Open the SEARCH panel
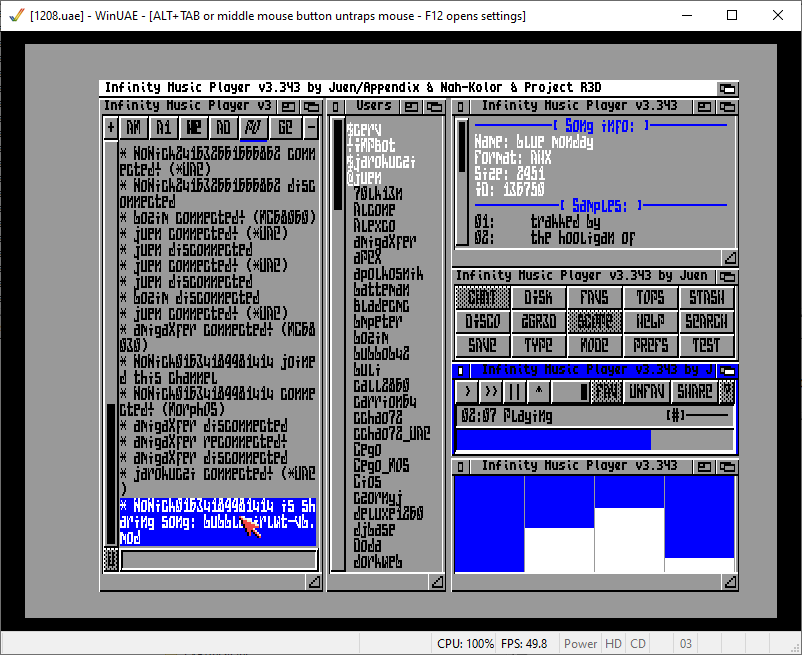The image size is (802, 655). coord(706,322)
